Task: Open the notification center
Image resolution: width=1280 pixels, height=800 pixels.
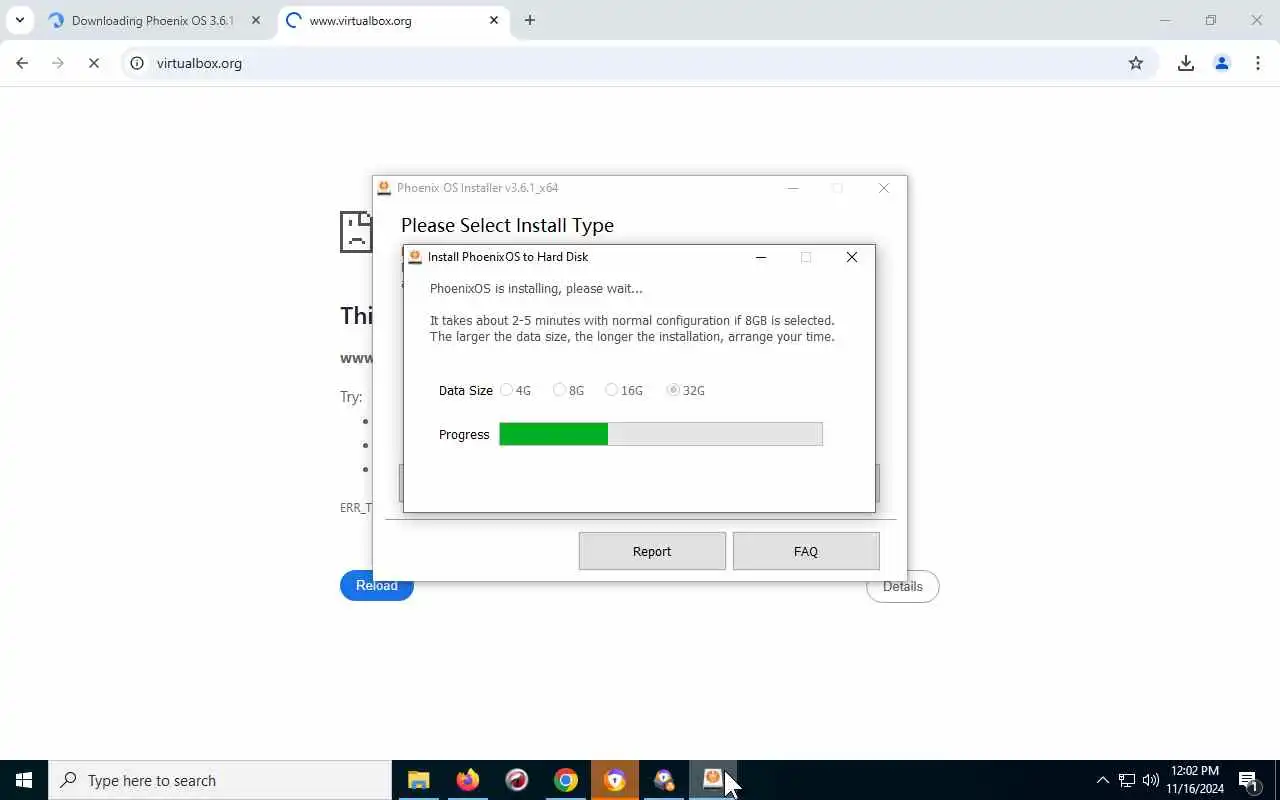Action: (x=1248, y=780)
